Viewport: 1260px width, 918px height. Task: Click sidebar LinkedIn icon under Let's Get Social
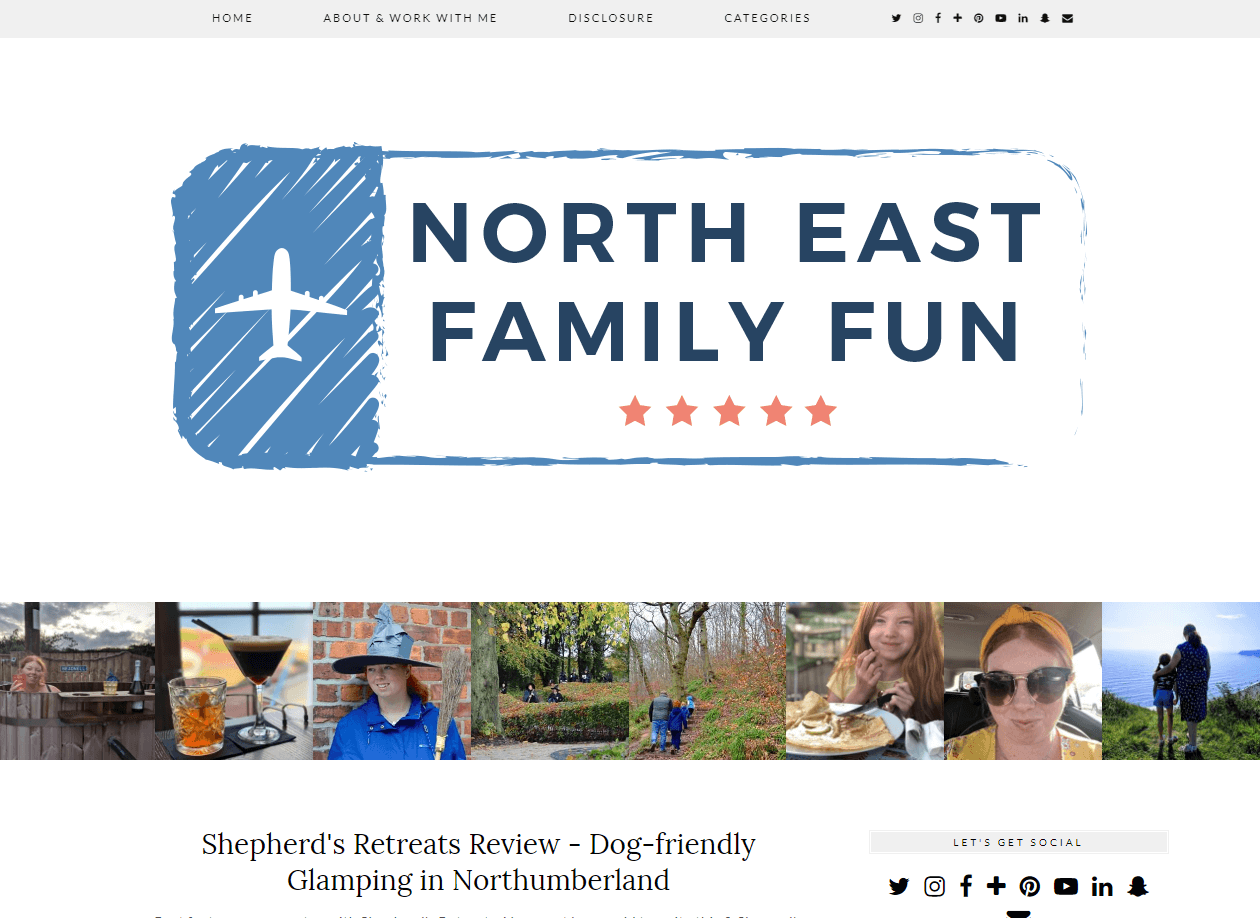(x=1102, y=886)
